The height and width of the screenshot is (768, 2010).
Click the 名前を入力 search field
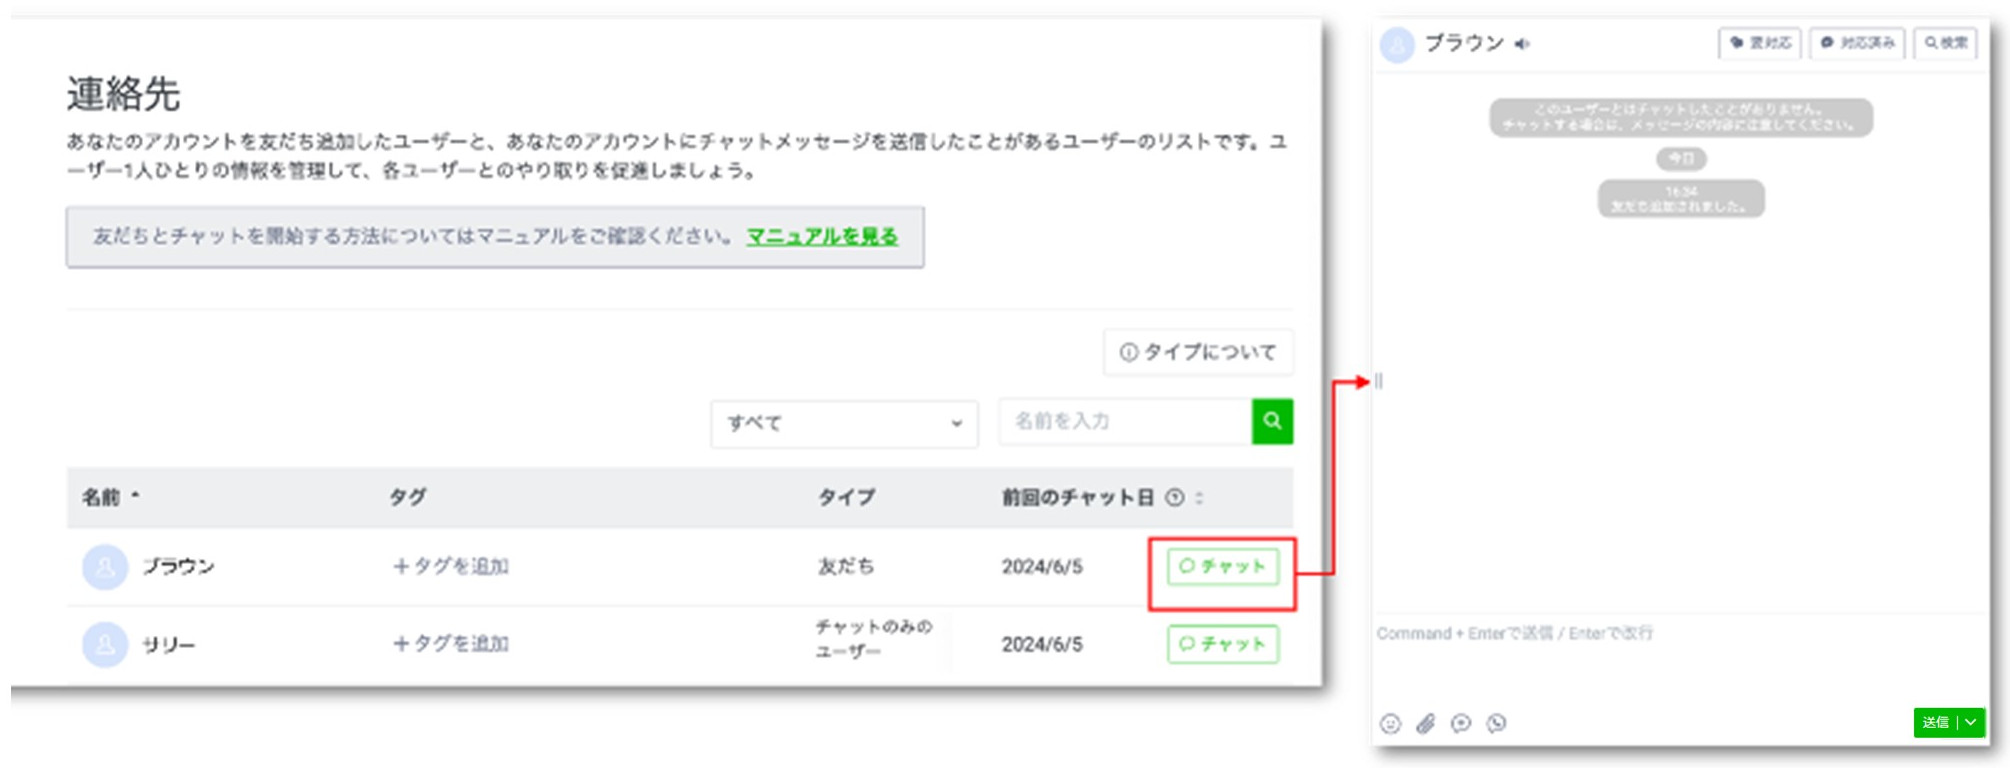pyautogui.click(x=1125, y=421)
